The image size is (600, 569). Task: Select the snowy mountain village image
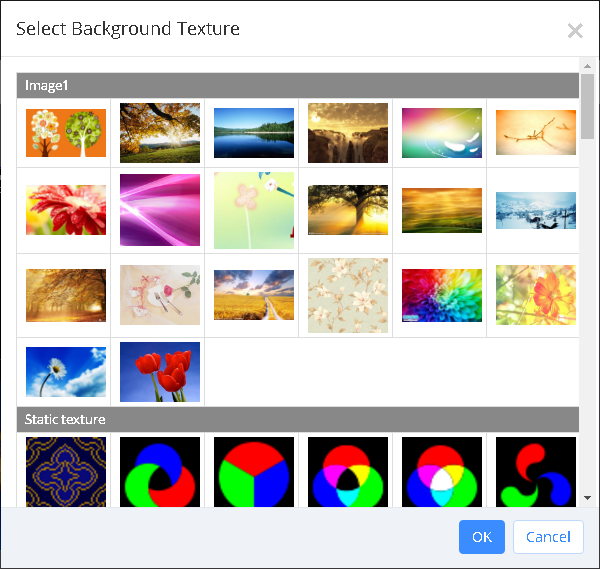click(x=536, y=210)
